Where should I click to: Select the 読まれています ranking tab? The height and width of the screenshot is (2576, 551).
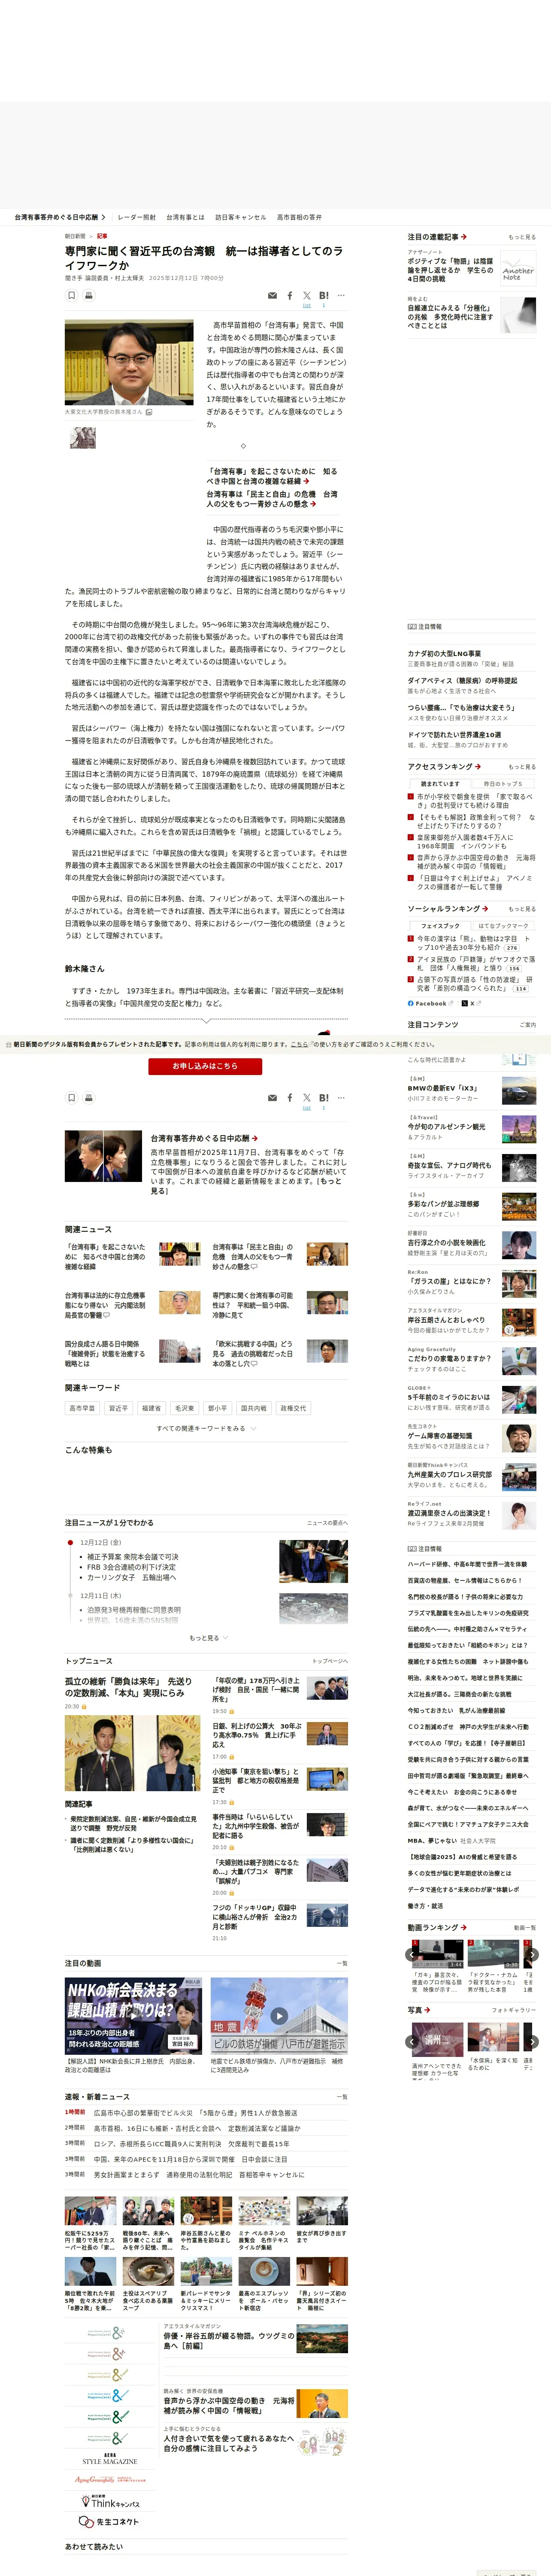click(x=440, y=784)
